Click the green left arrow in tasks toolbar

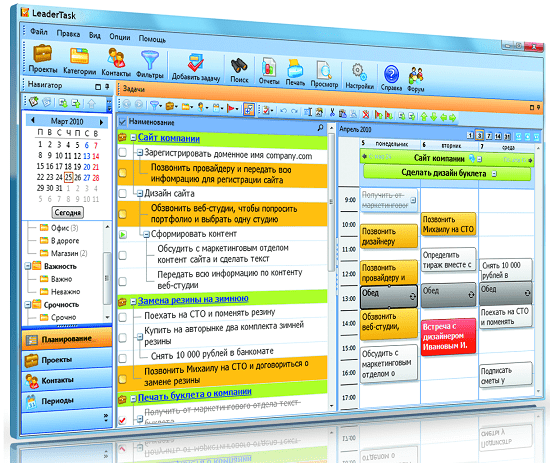(x=443, y=118)
